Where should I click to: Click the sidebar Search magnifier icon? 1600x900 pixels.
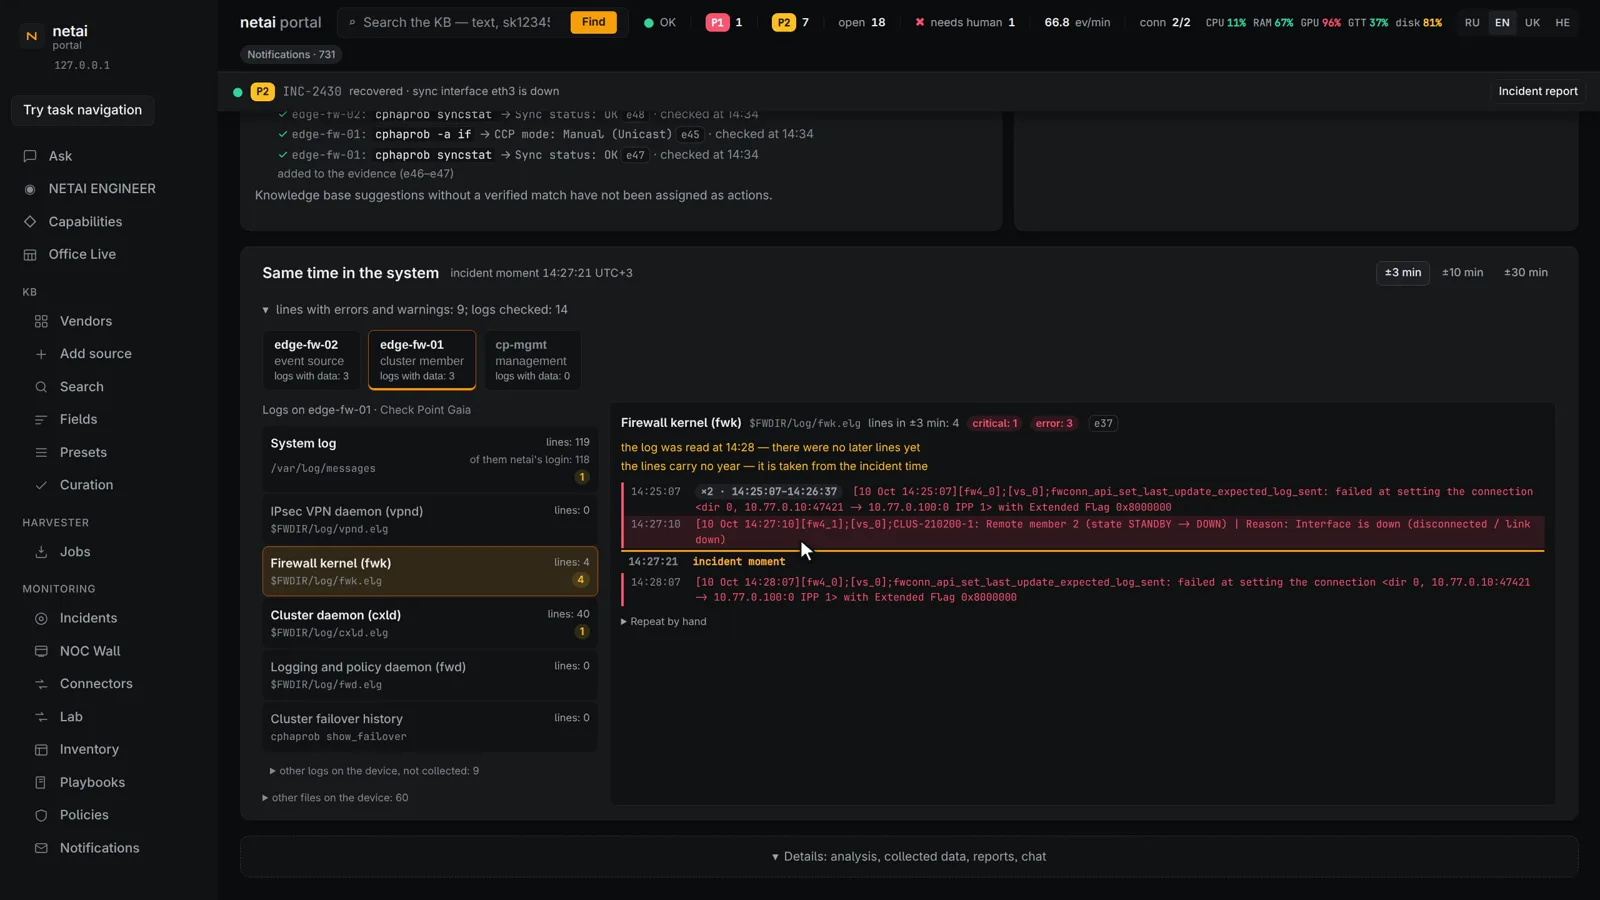[41, 387]
